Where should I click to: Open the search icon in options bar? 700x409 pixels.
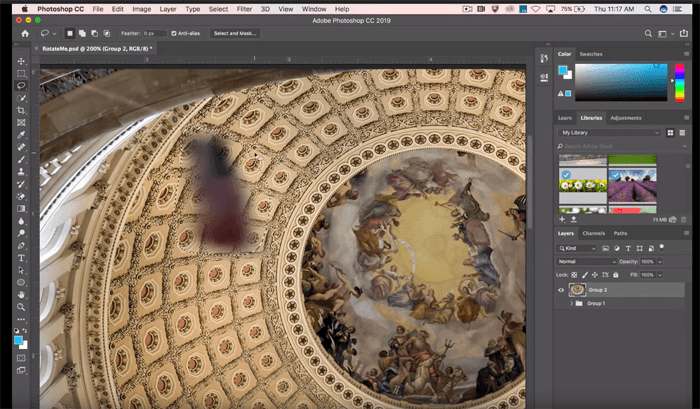coord(648,33)
